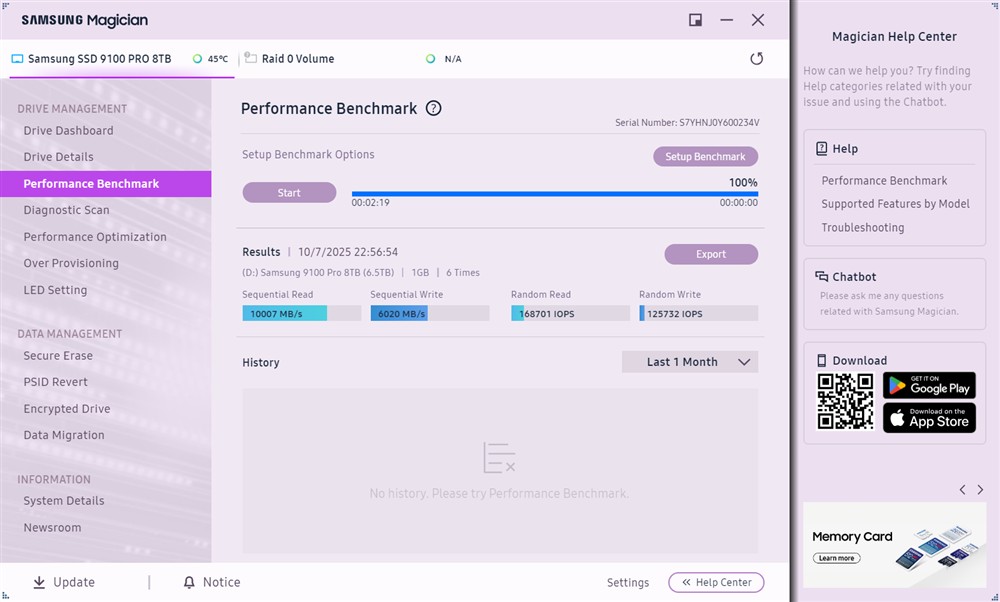
Task: Click the help question mark next to Performance Benchmark
Action: 433,109
